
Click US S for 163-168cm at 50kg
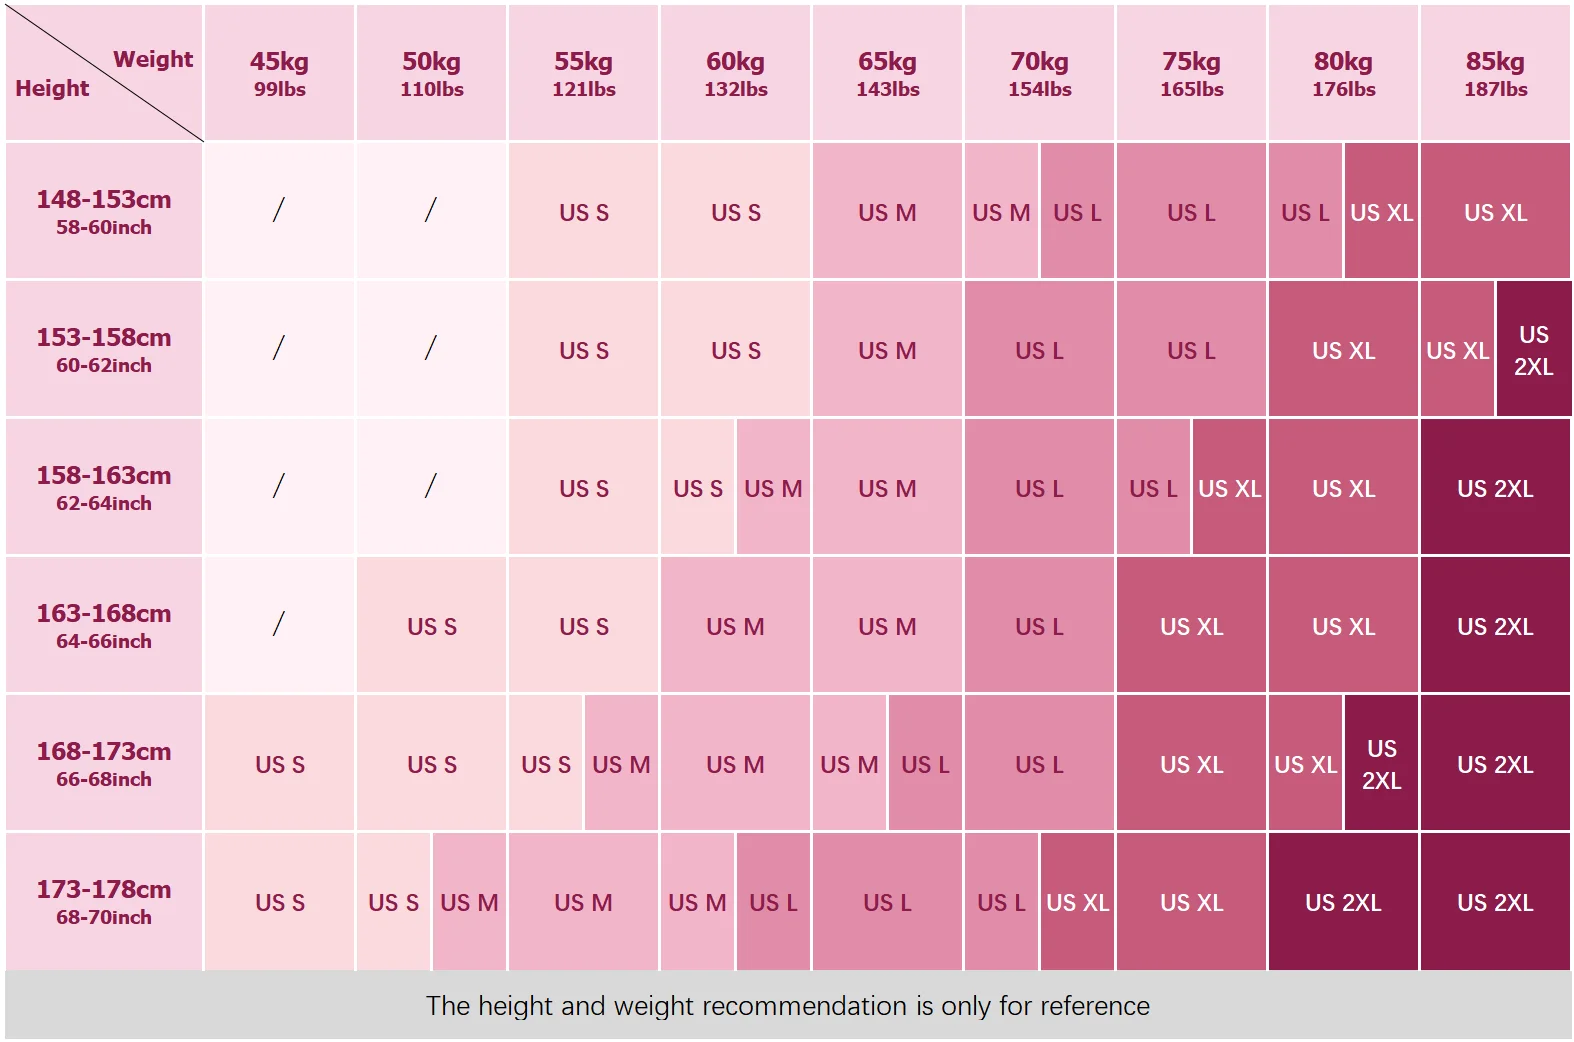point(431,626)
